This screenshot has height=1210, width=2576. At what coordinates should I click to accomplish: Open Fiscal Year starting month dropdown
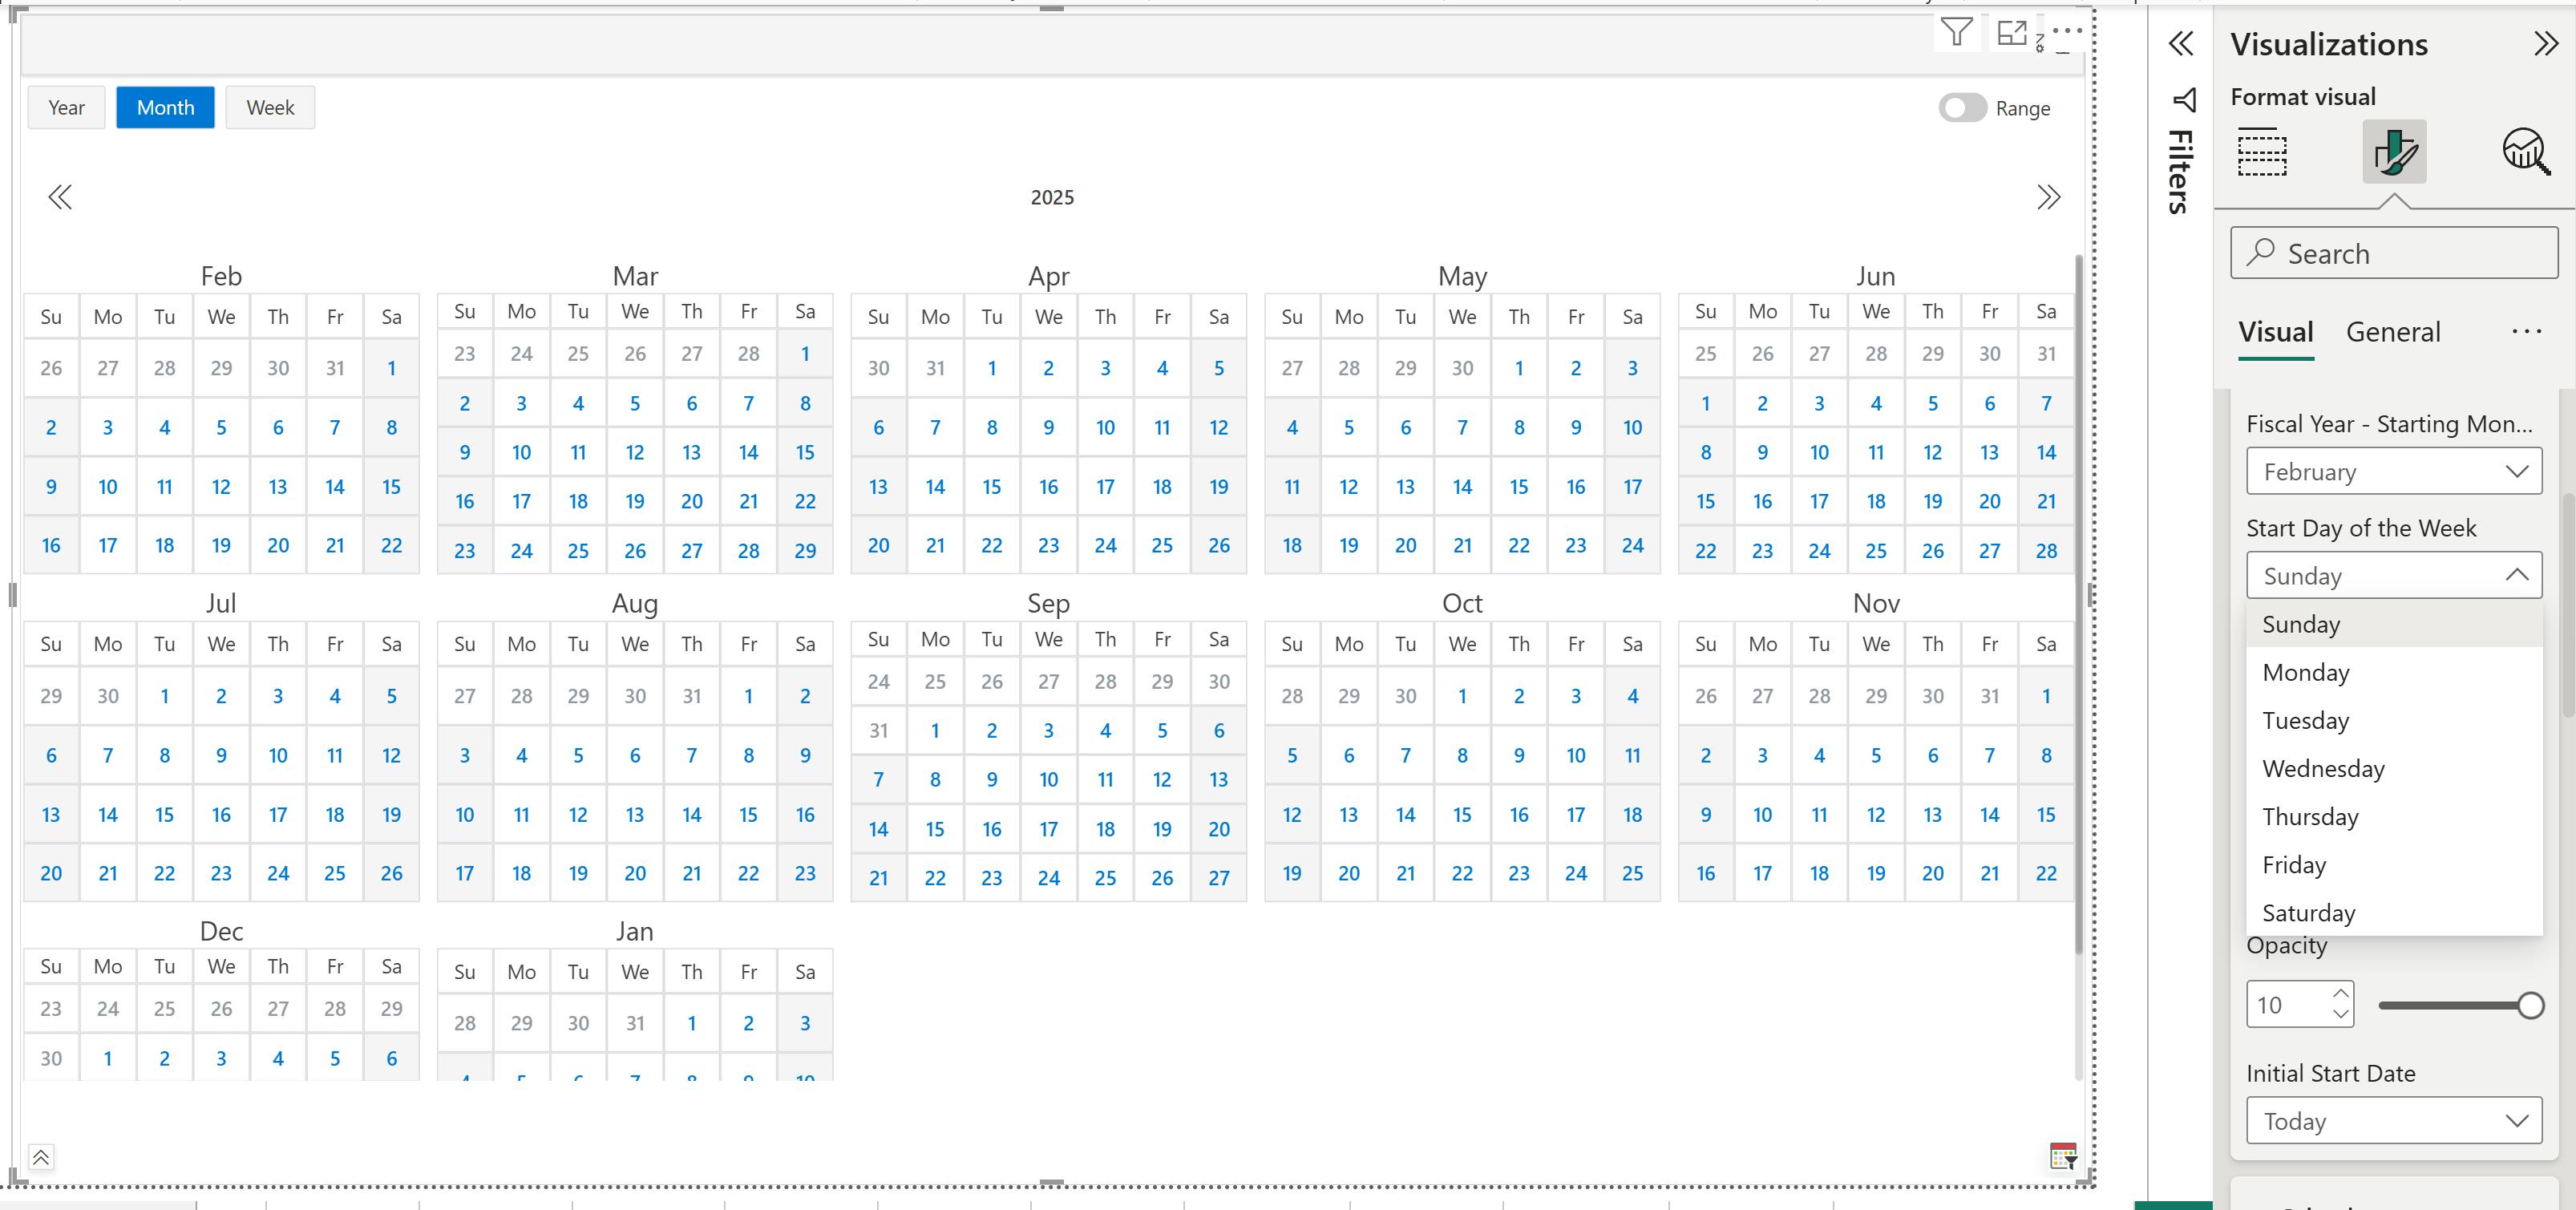pyautogui.click(x=2393, y=471)
